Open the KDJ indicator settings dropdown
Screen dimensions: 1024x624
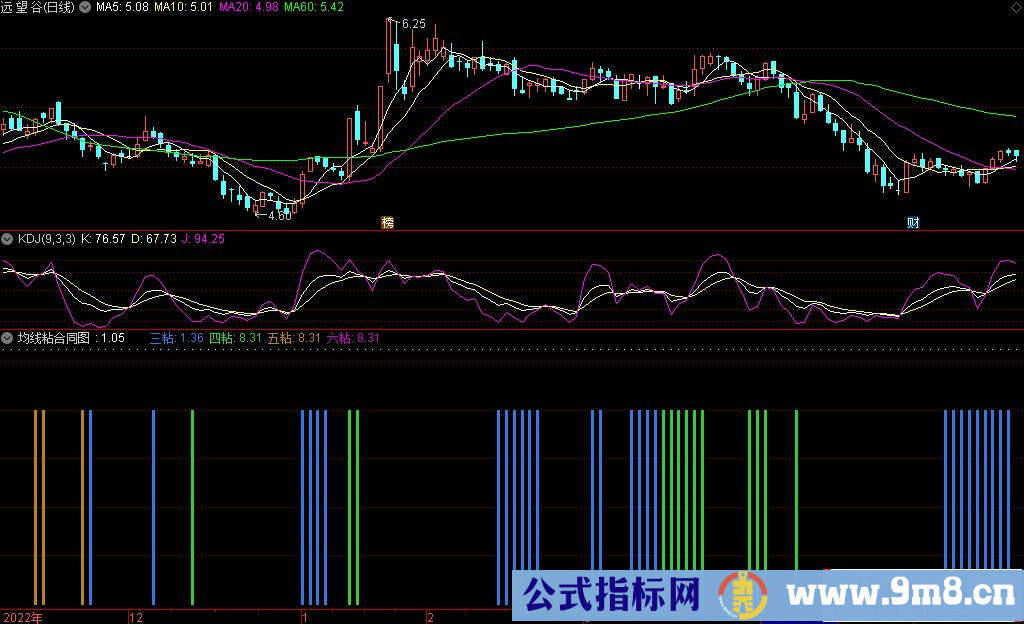[x=7, y=239]
